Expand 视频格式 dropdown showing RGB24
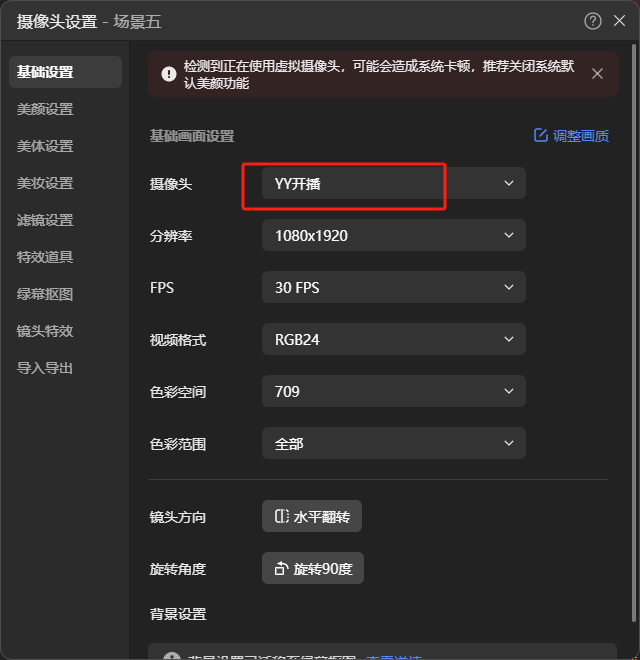The height and width of the screenshot is (660, 640). [x=394, y=339]
